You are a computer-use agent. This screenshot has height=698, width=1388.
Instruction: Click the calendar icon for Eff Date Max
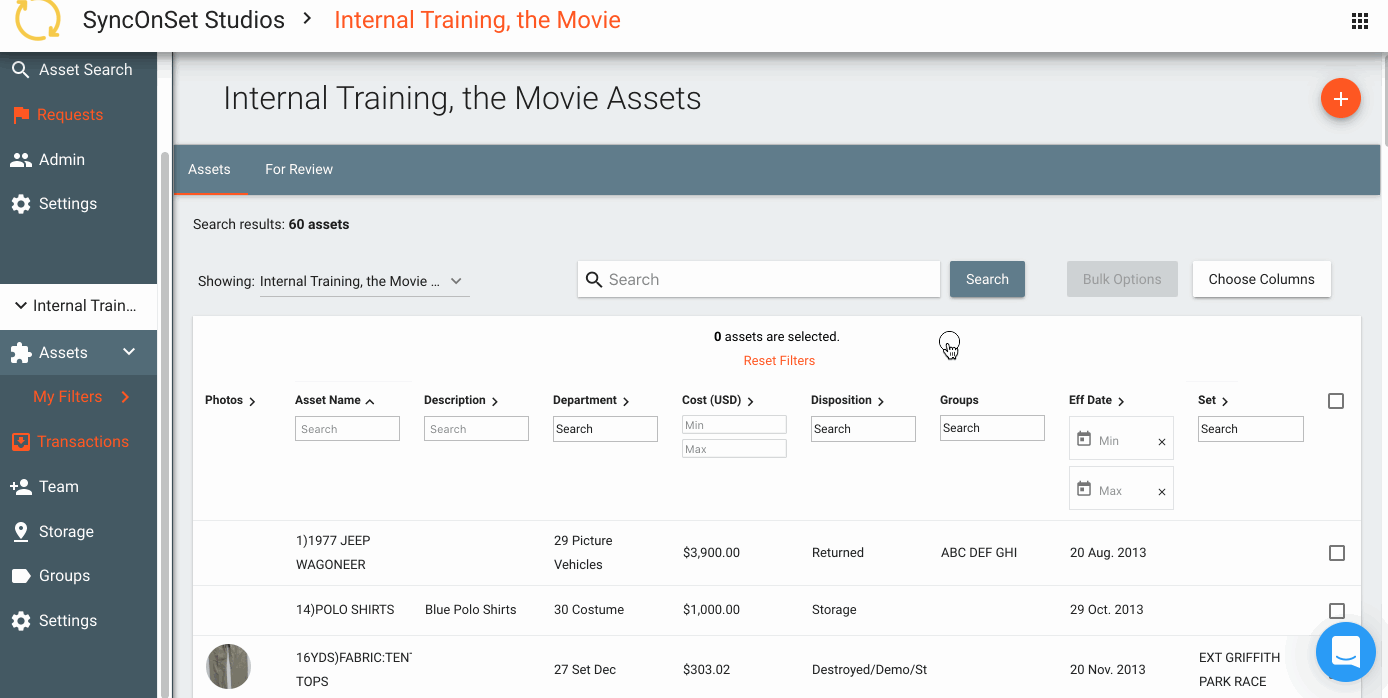(x=1084, y=489)
